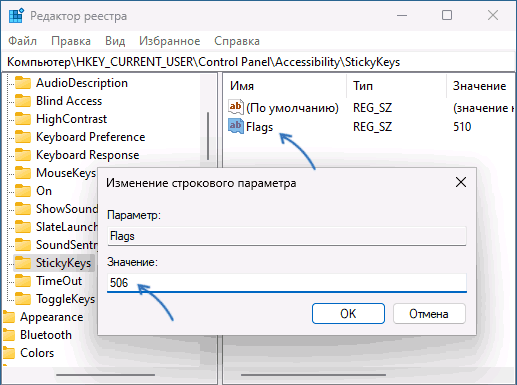The height and width of the screenshot is (385, 517).
Task: Click the tree pane vertical scrollbar thumb
Action: coord(208,136)
